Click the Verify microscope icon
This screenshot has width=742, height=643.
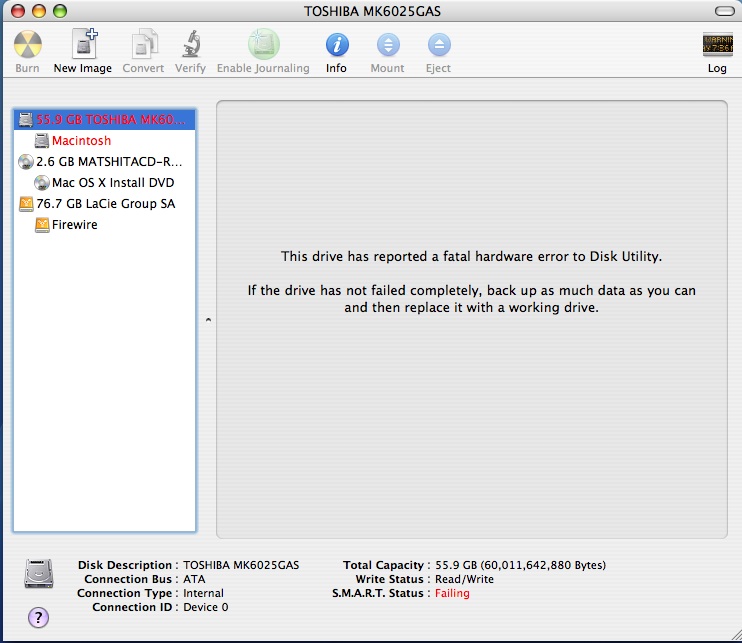[192, 44]
